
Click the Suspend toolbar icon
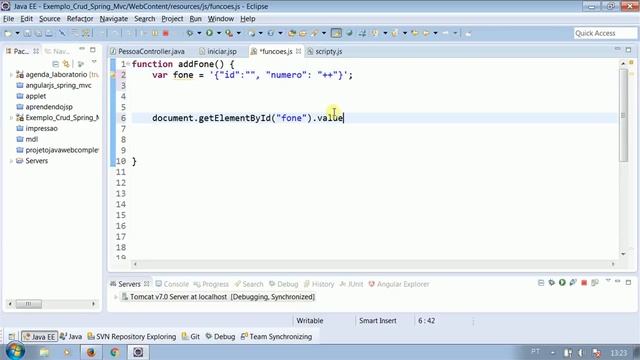point(155,33)
